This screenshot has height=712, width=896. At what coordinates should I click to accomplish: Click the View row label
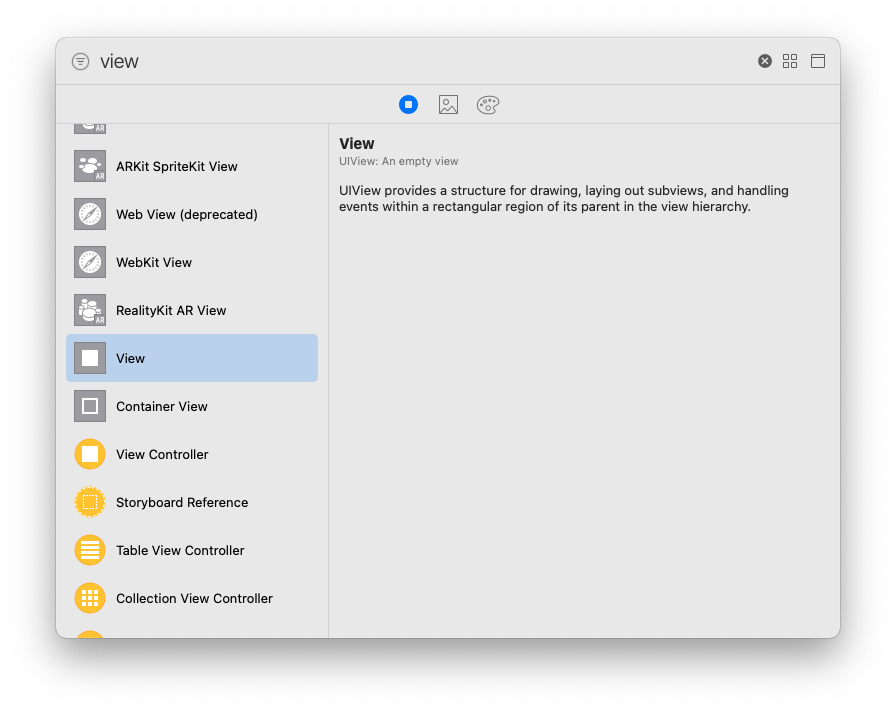click(x=130, y=358)
